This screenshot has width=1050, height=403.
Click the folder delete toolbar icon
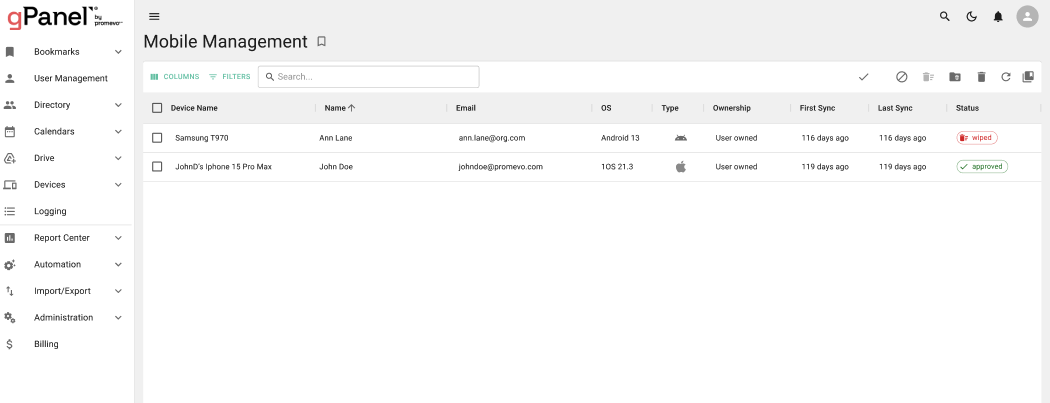point(955,77)
